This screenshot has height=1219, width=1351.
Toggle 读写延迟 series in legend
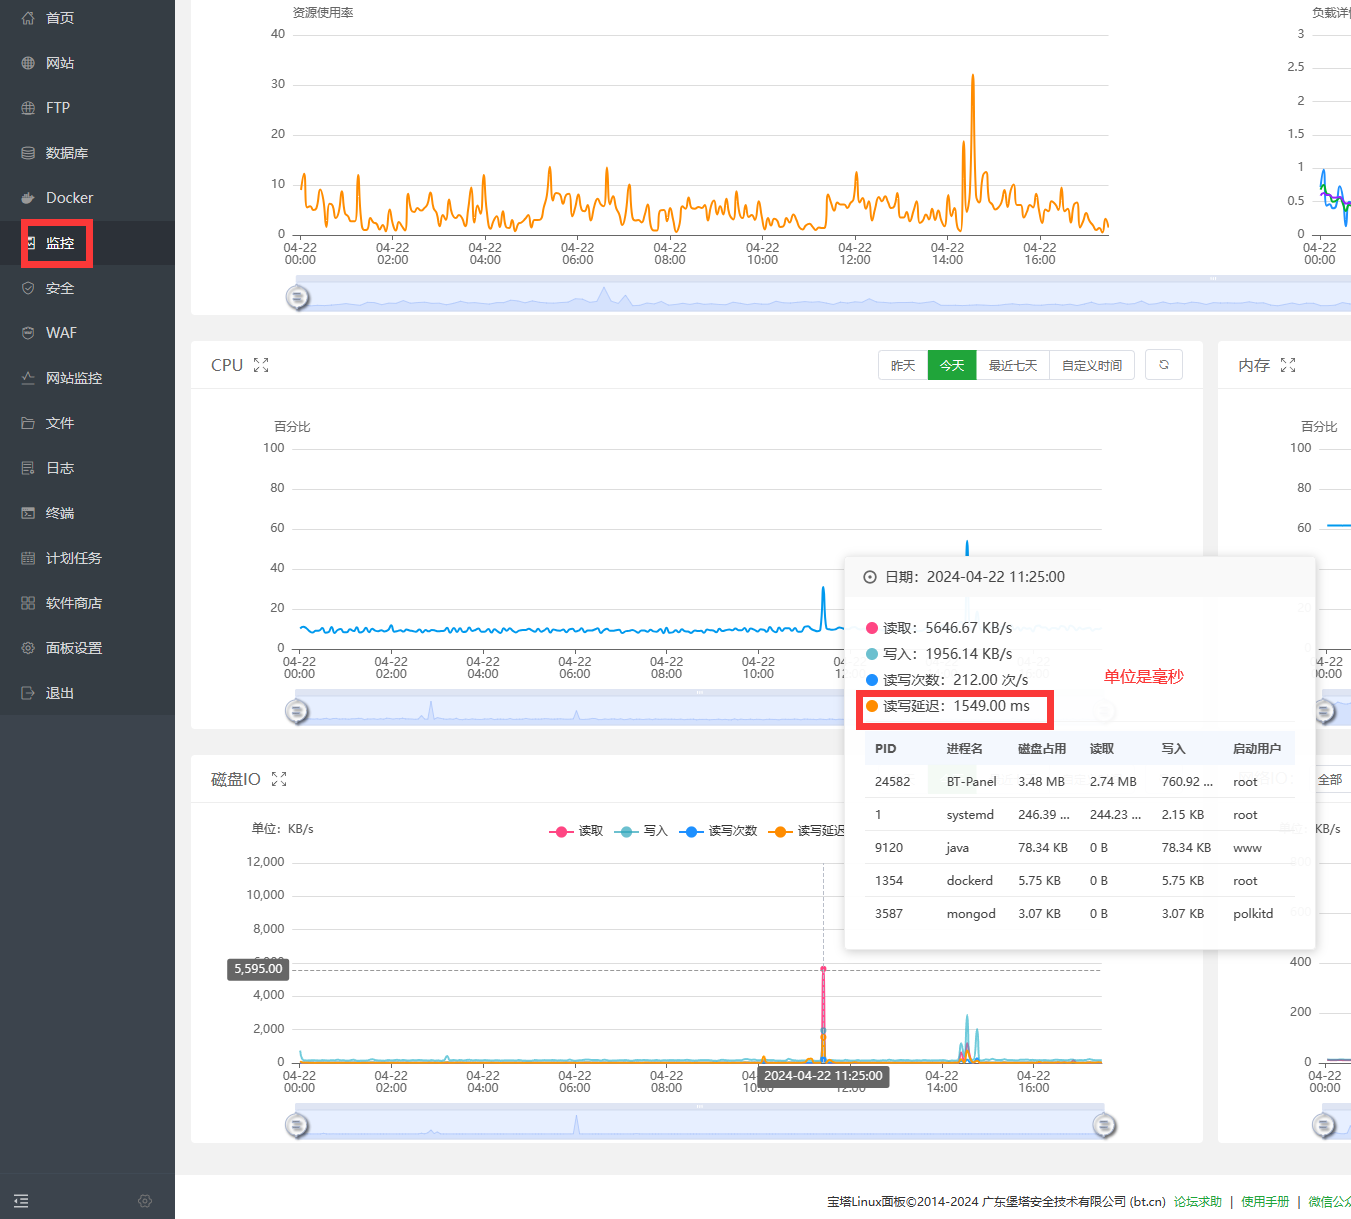pyautogui.click(x=807, y=831)
